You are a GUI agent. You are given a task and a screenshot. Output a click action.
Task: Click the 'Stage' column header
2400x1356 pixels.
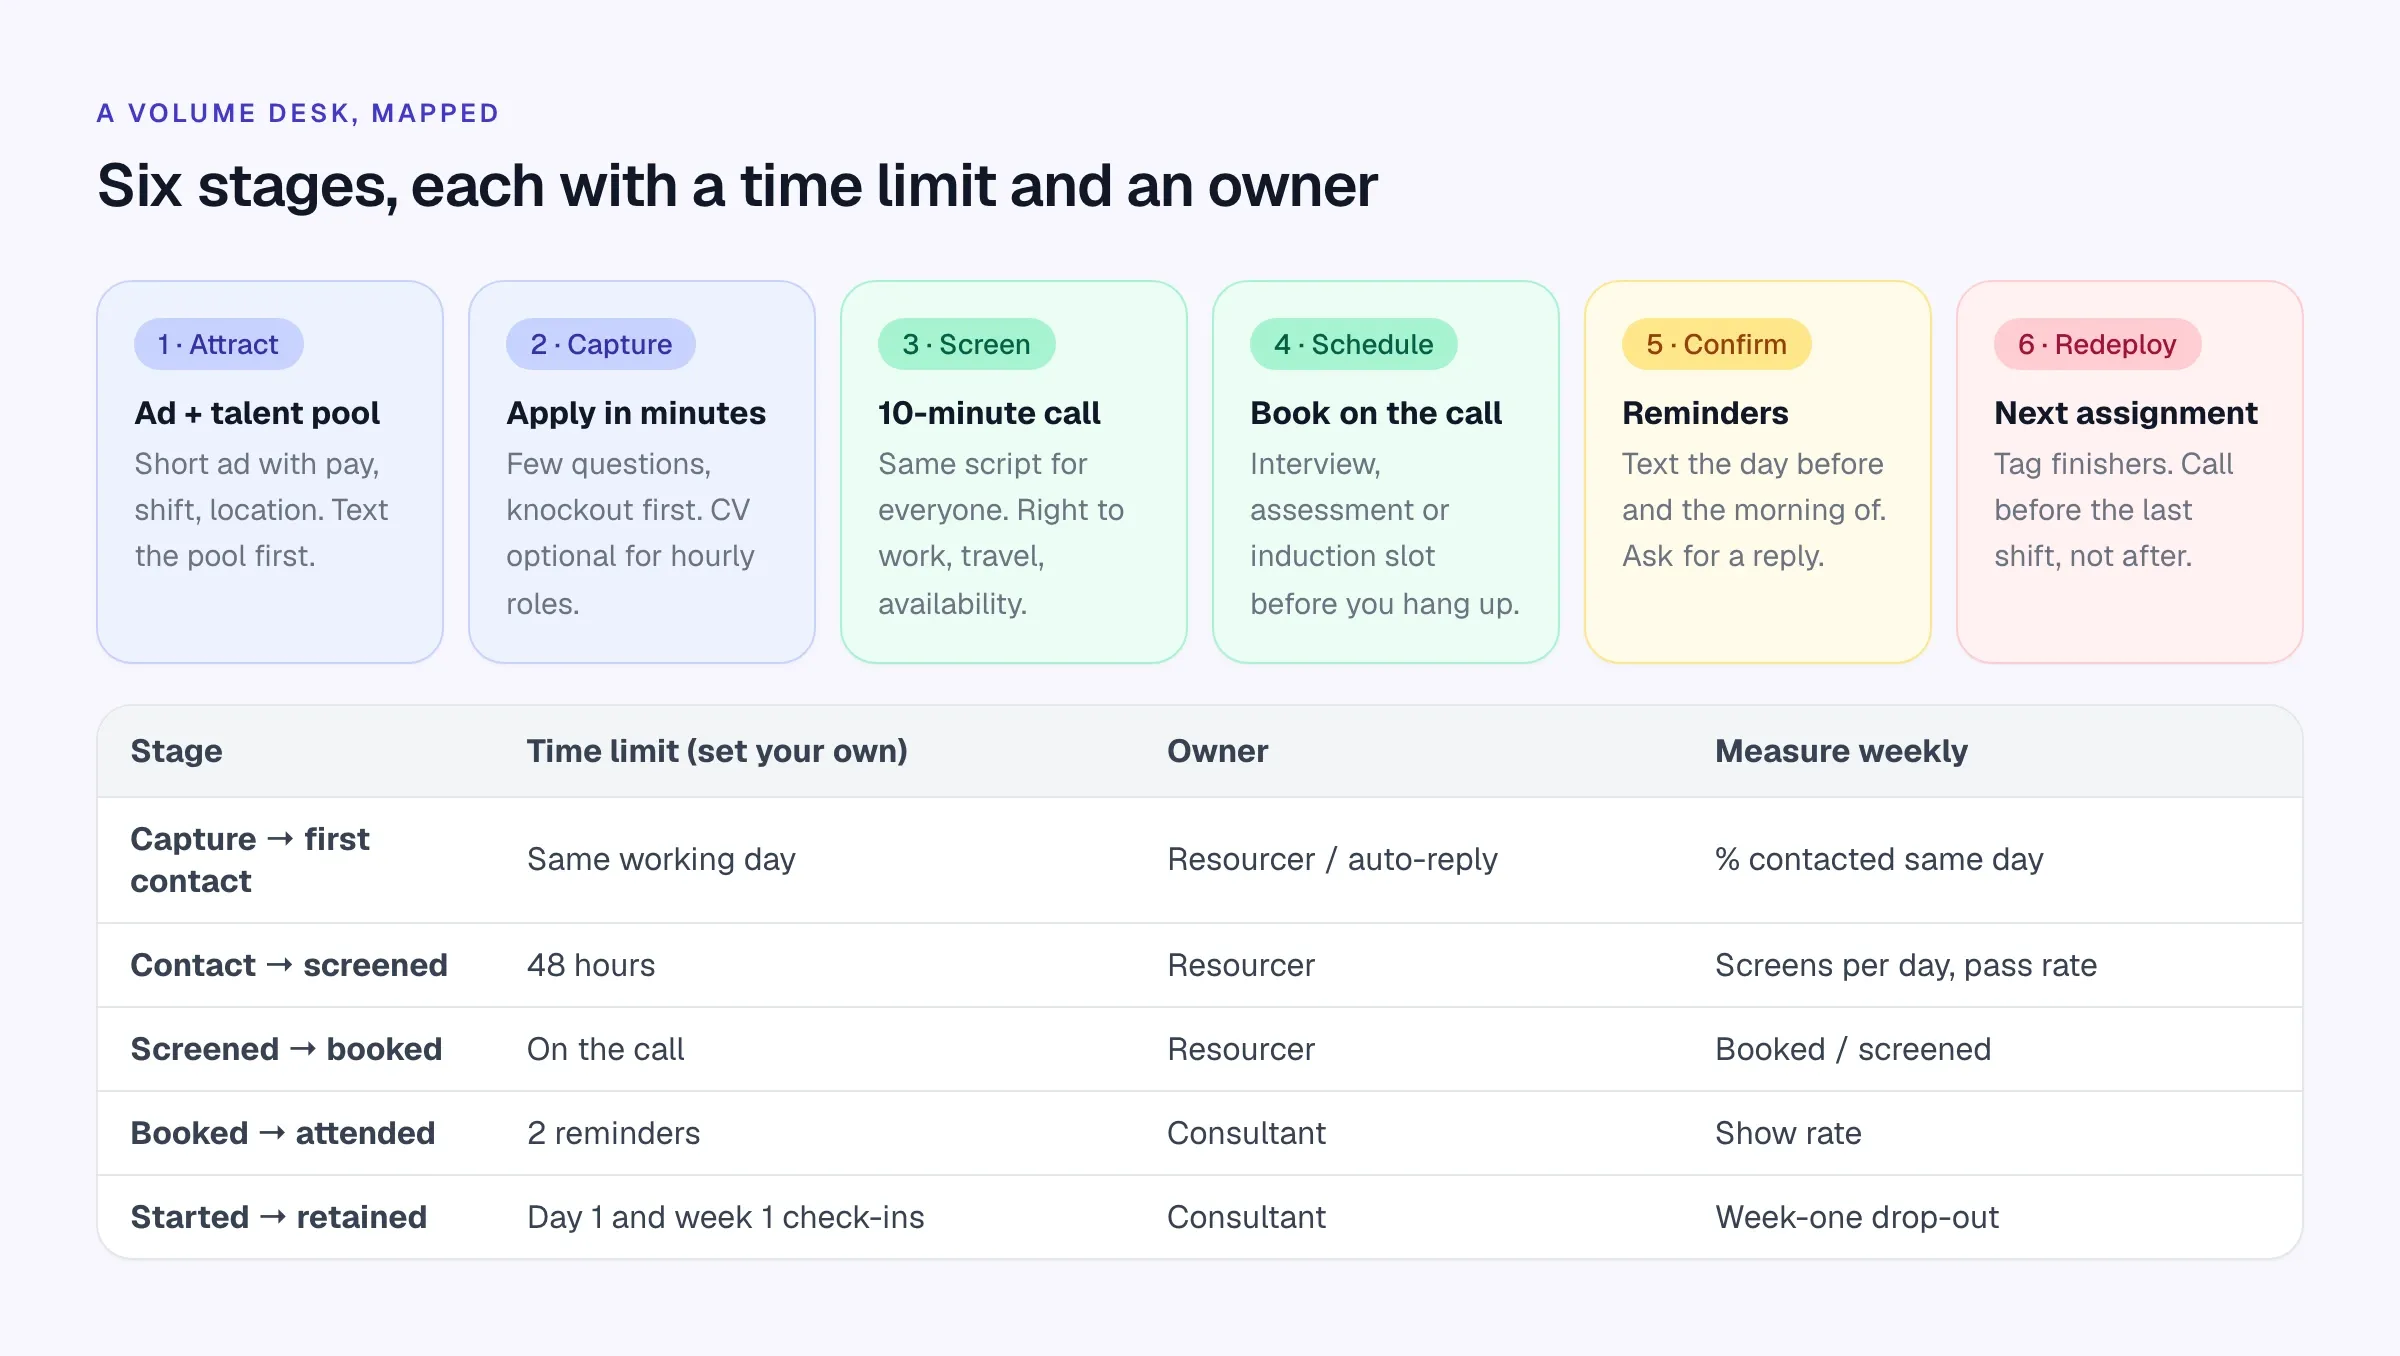[x=176, y=751]
